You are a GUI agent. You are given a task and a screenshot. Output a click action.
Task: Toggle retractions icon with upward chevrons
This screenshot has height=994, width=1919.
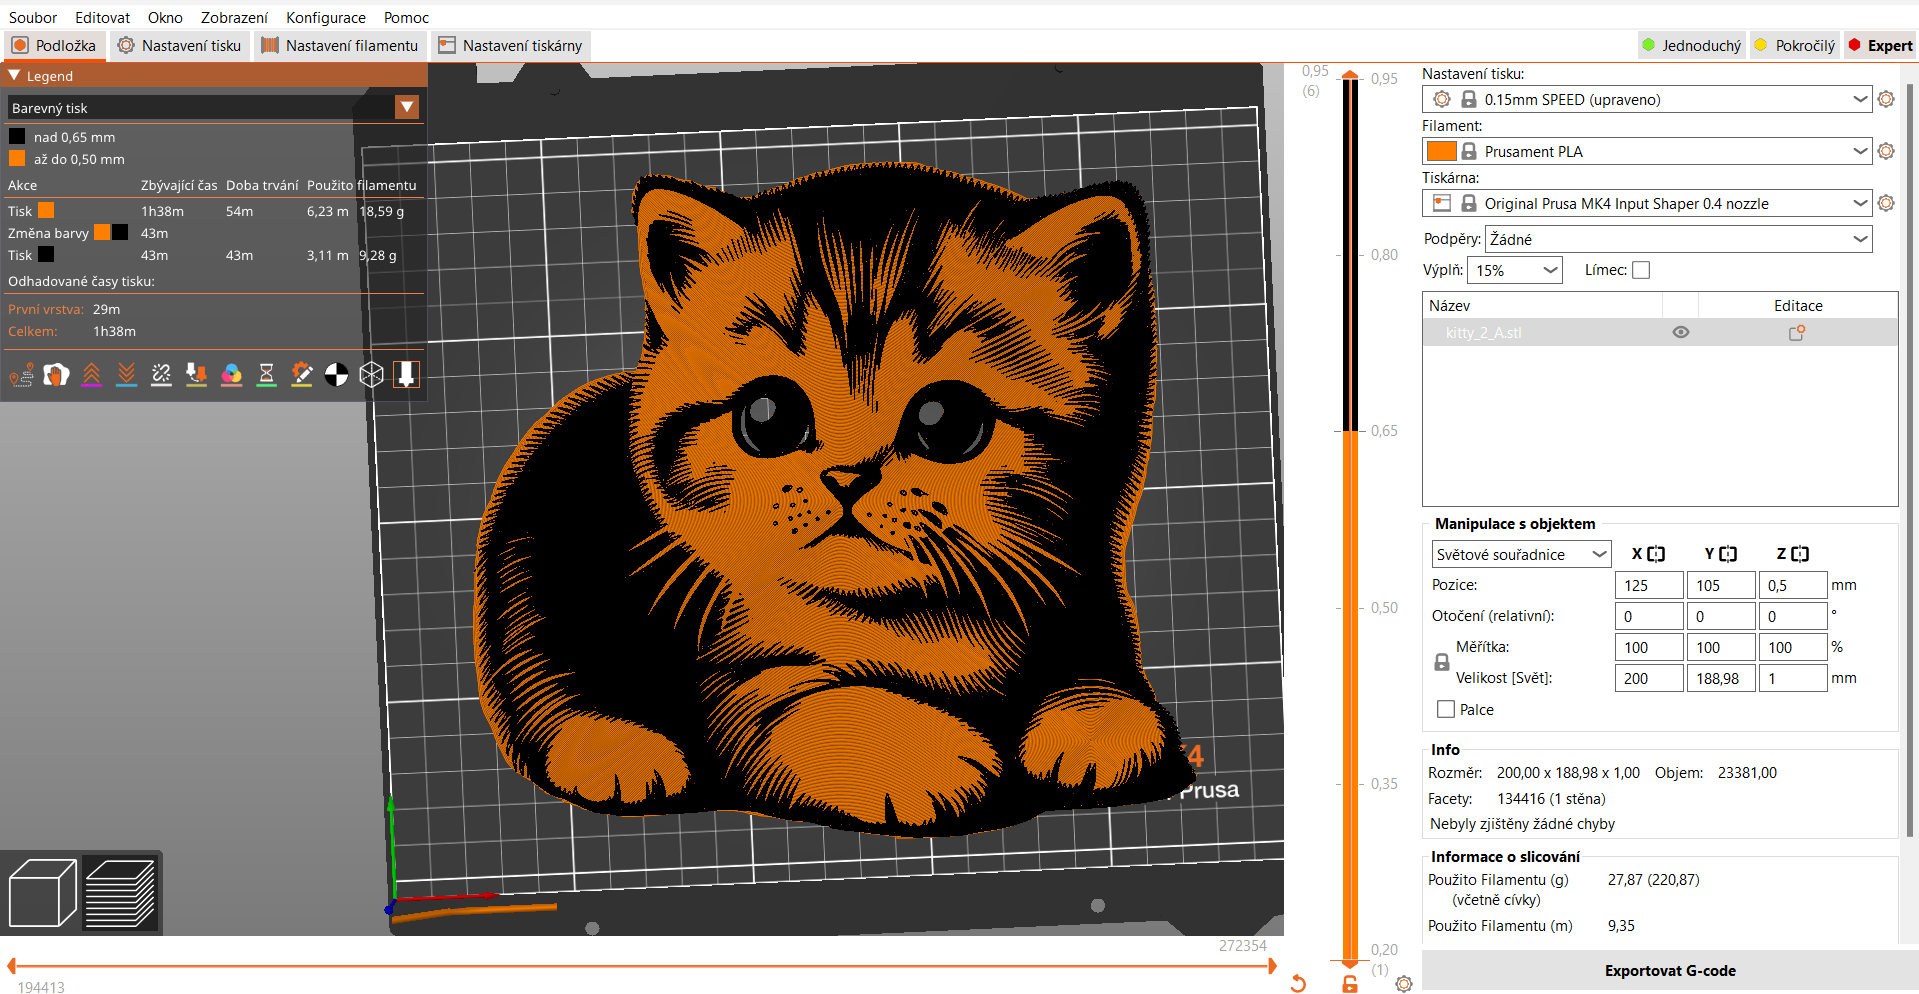(x=91, y=375)
